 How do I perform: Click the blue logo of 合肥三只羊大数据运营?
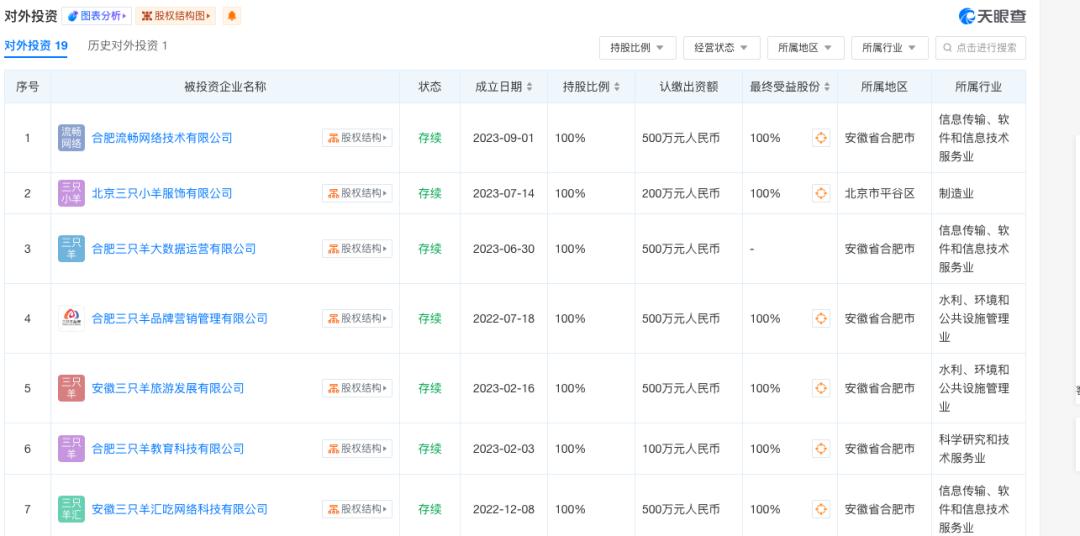click(72, 249)
